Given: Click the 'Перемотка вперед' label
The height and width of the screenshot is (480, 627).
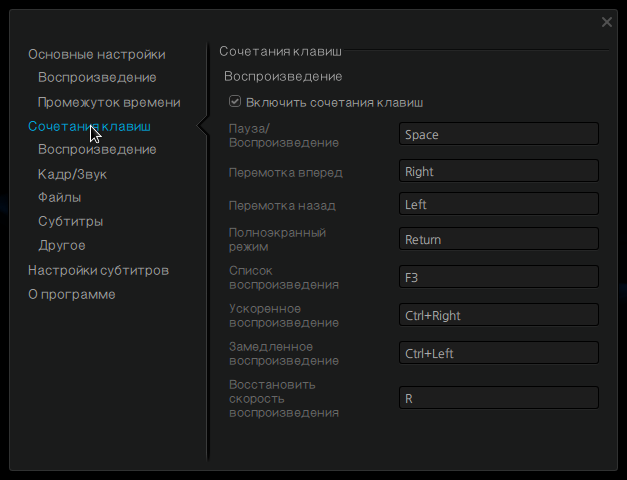Looking at the screenshot, I should pyautogui.click(x=286, y=172).
